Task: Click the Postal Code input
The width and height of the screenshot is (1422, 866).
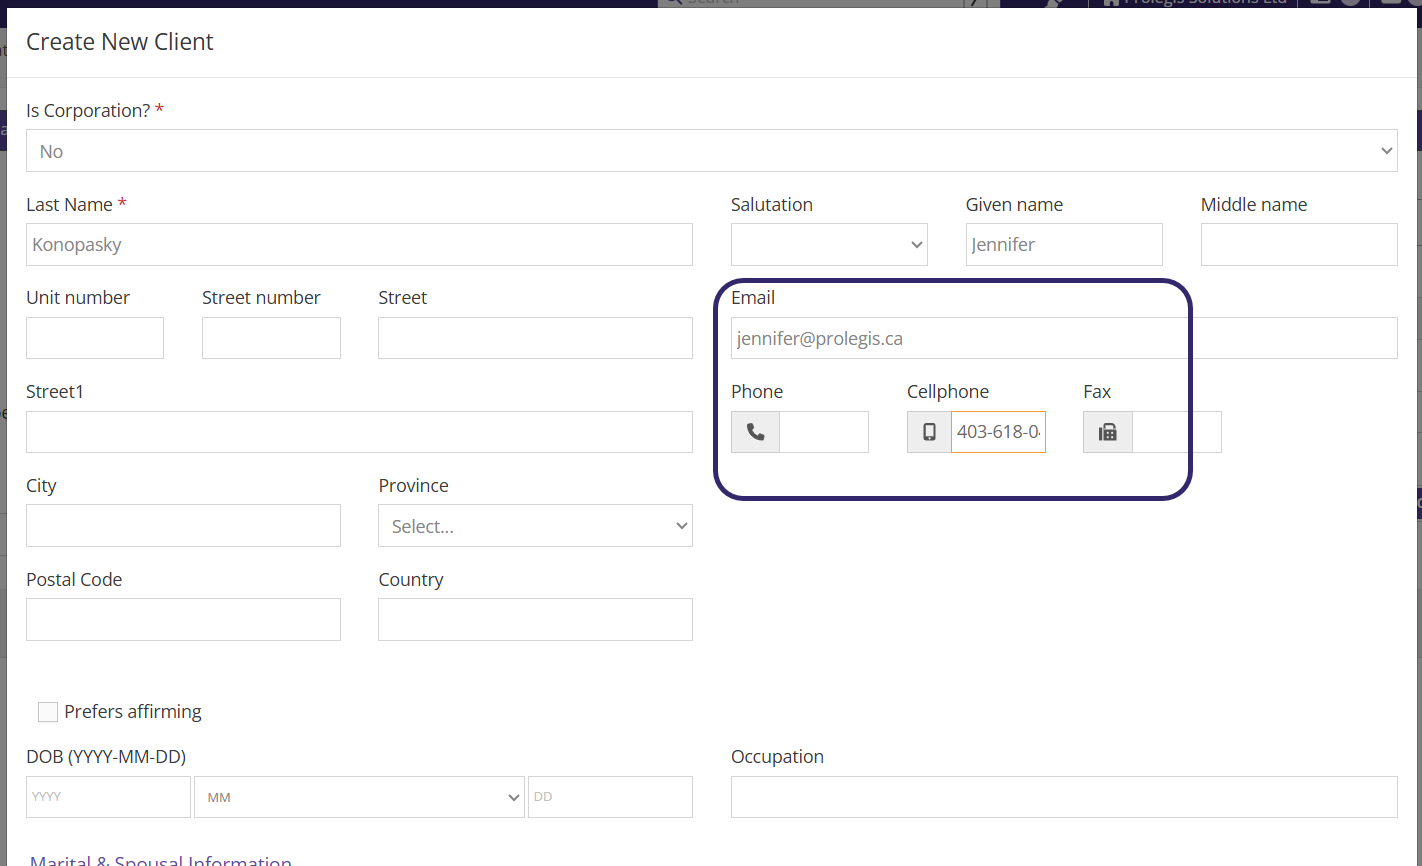Action: tap(183, 620)
